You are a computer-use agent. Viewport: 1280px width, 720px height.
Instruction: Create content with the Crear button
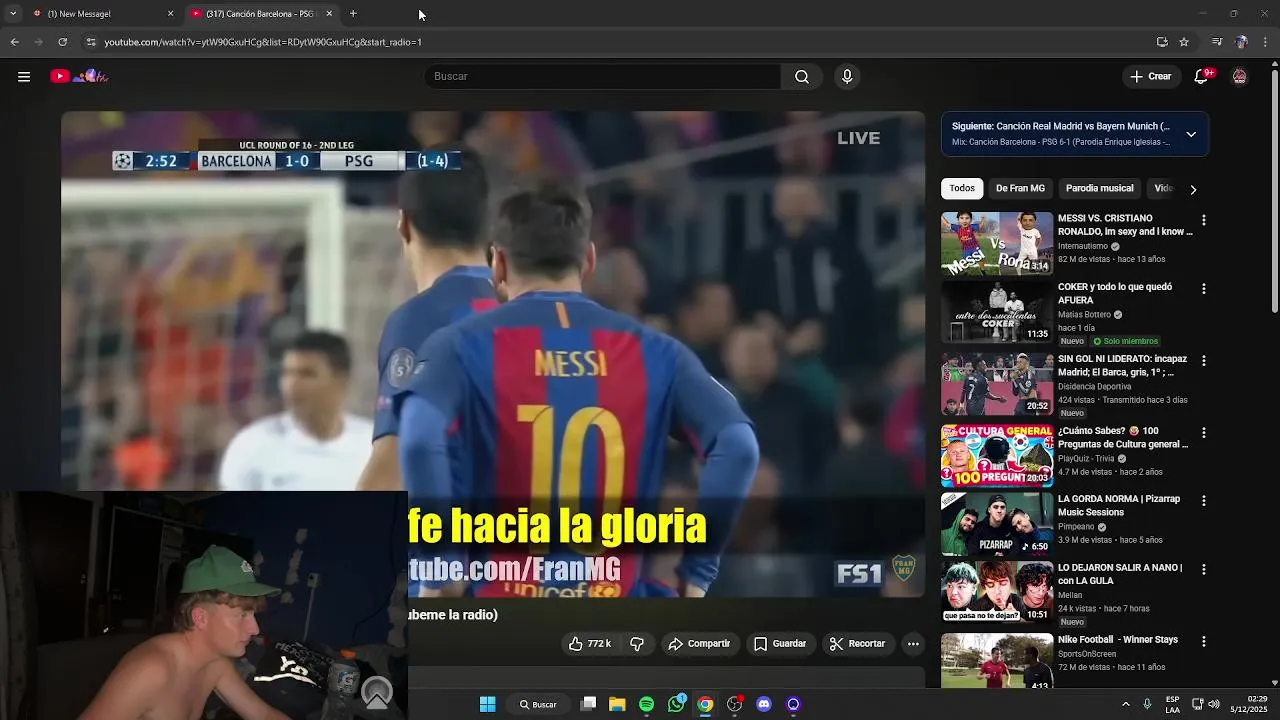pyautogui.click(x=1150, y=76)
